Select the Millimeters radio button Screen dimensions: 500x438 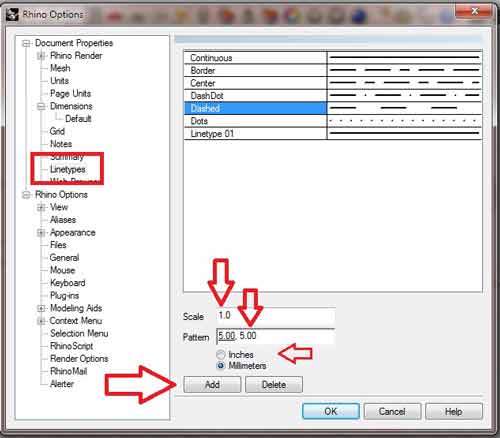pyautogui.click(x=221, y=366)
